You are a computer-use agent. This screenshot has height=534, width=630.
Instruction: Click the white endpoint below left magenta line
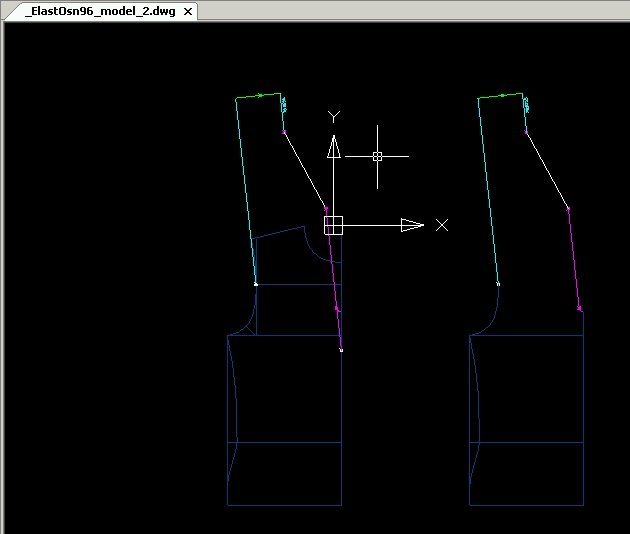pos(342,351)
